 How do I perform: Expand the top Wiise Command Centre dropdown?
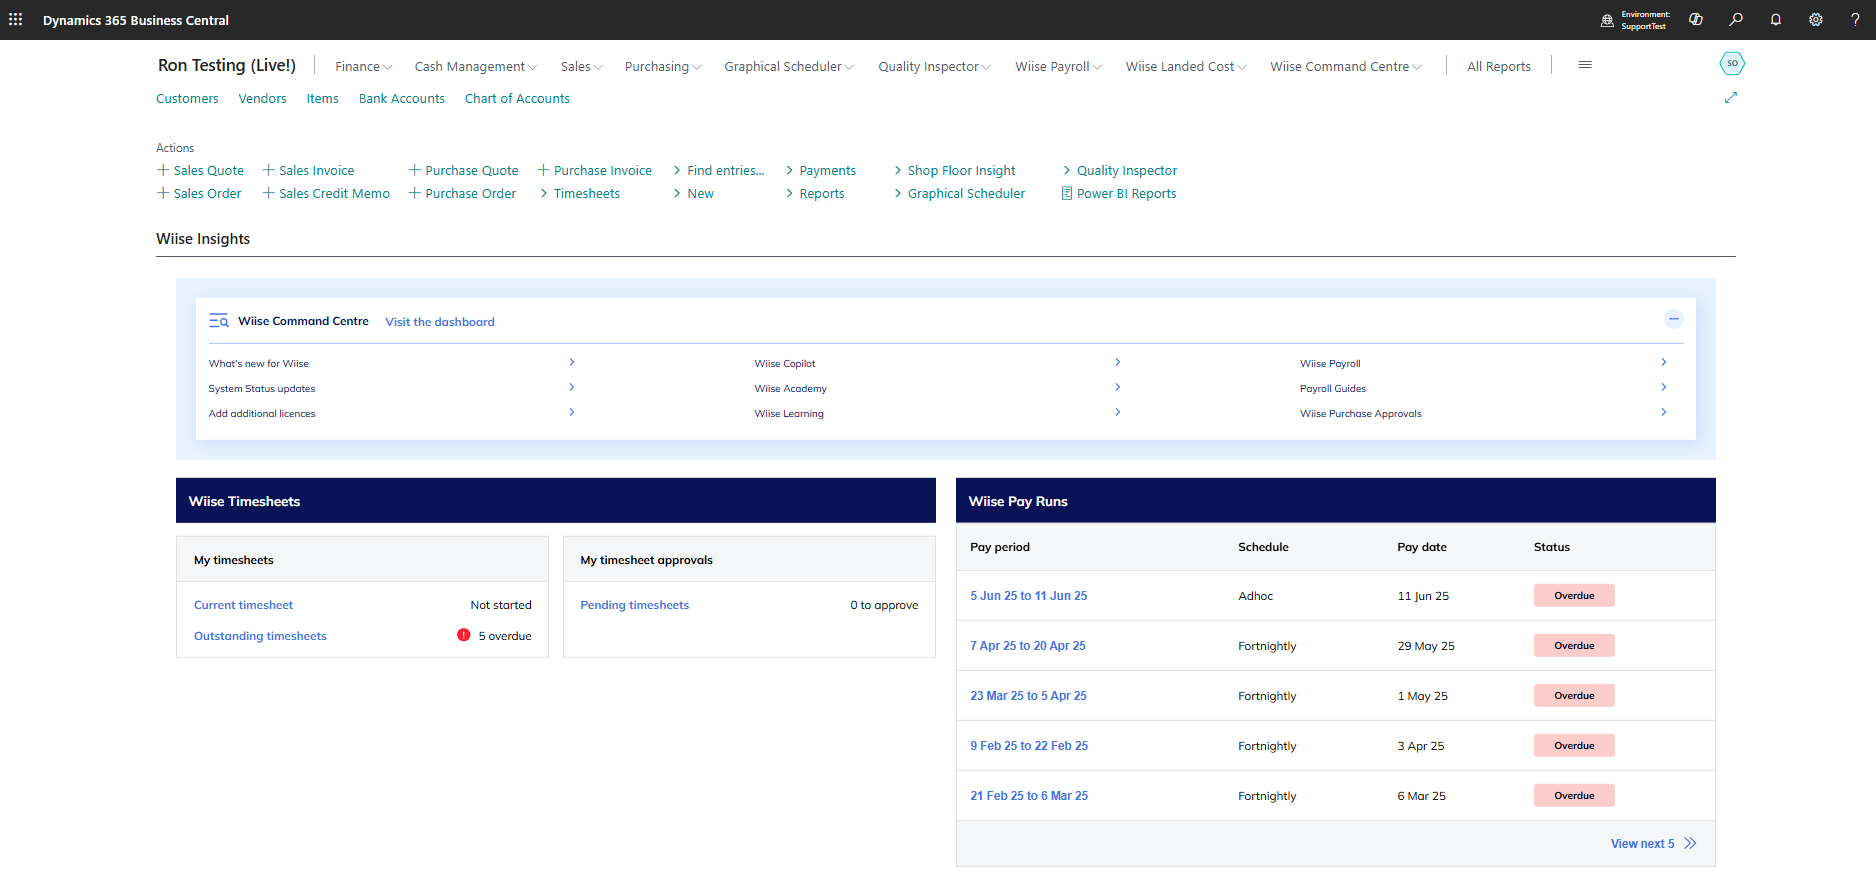click(x=1346, y=66)
